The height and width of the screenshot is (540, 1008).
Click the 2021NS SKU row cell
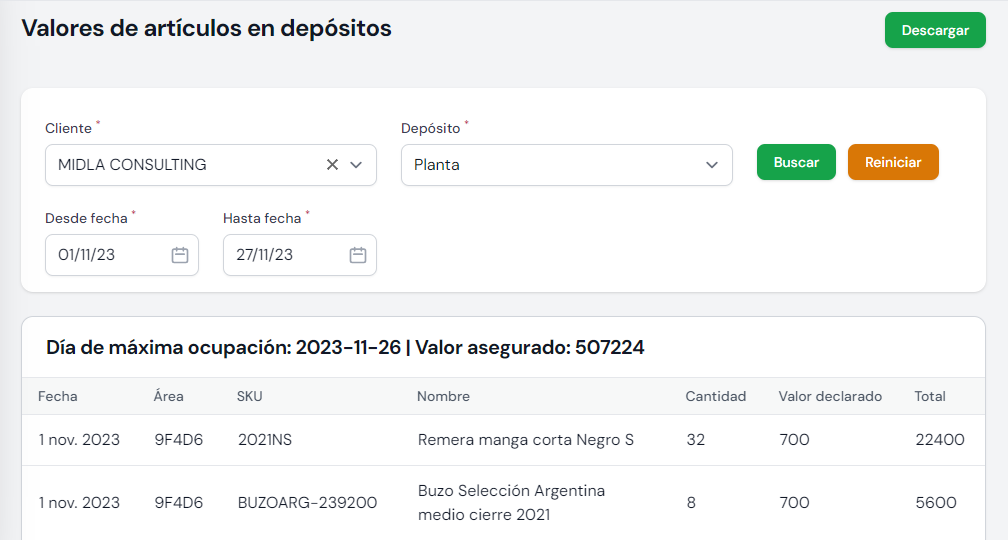click(267, 440)
